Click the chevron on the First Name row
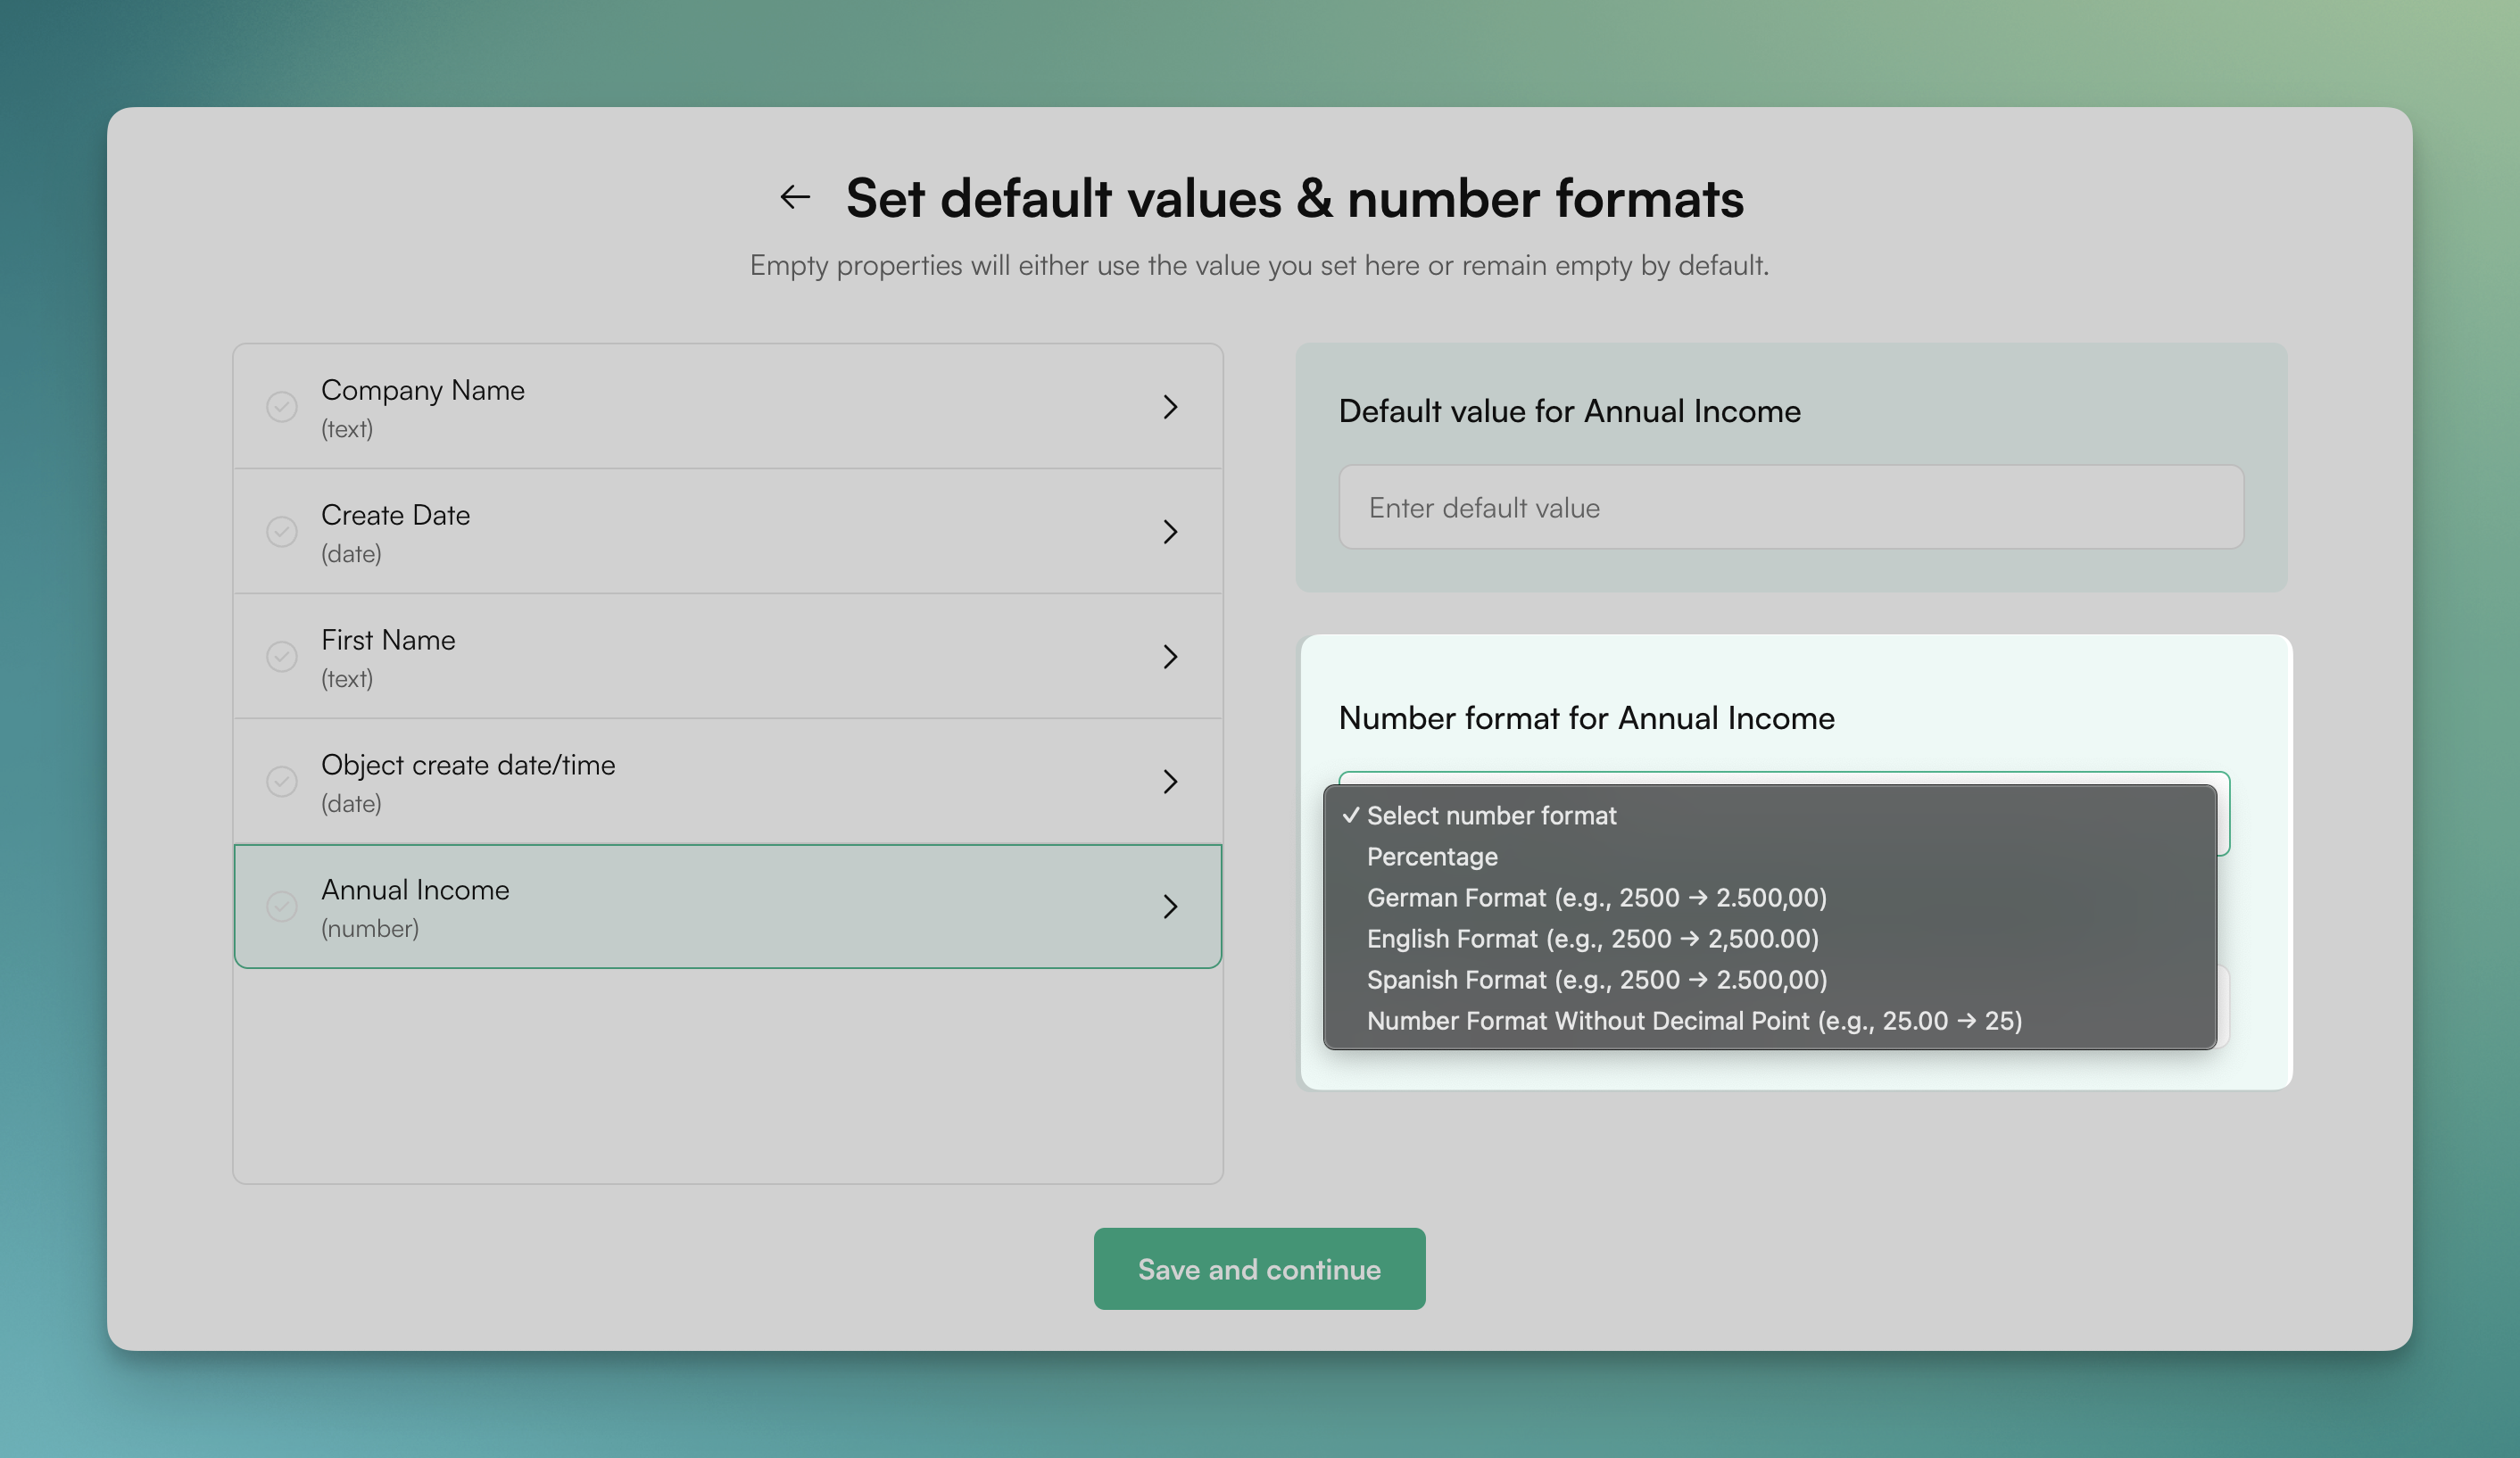 (x=1171, y=656)
